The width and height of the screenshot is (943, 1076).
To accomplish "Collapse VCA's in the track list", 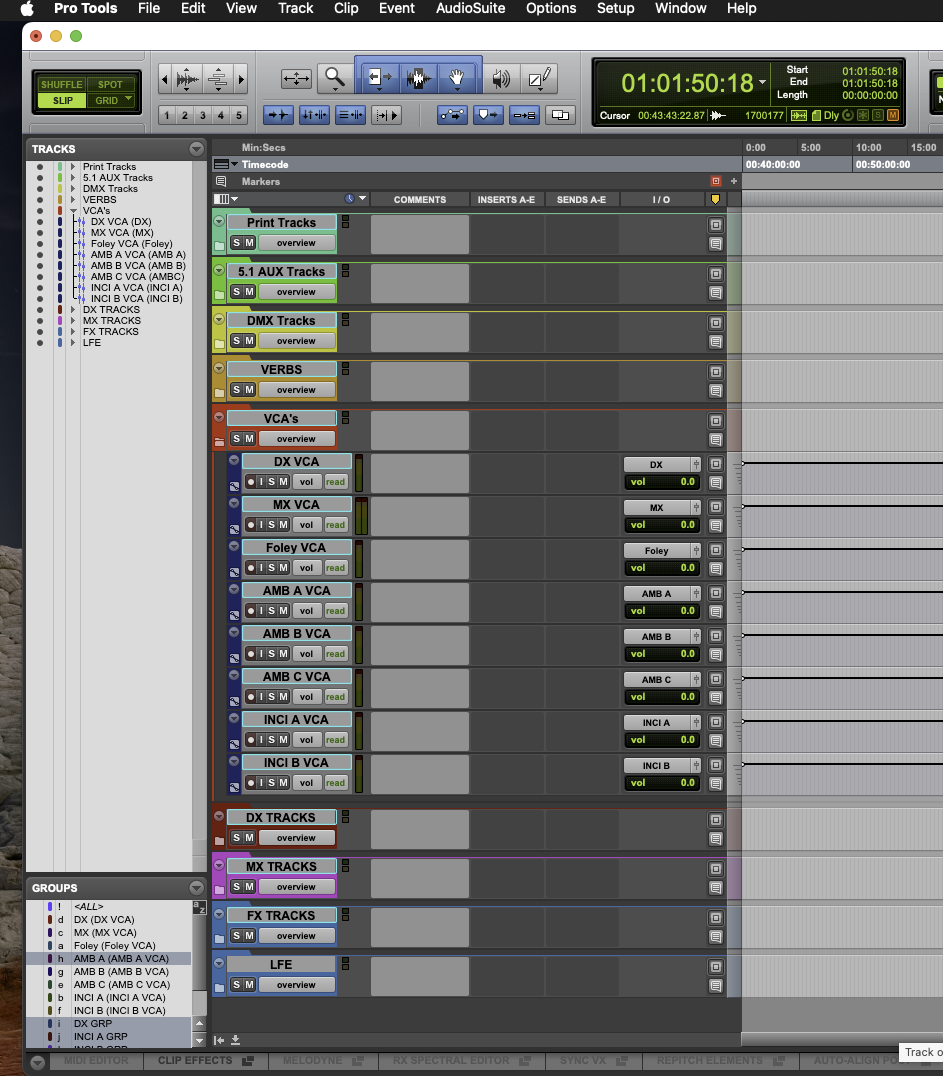I will click(73, 211).
